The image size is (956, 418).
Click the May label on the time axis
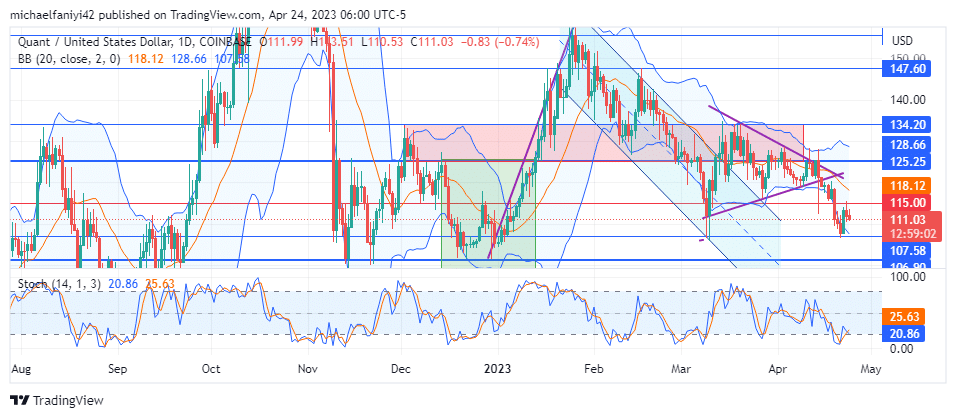click(872, 369)
